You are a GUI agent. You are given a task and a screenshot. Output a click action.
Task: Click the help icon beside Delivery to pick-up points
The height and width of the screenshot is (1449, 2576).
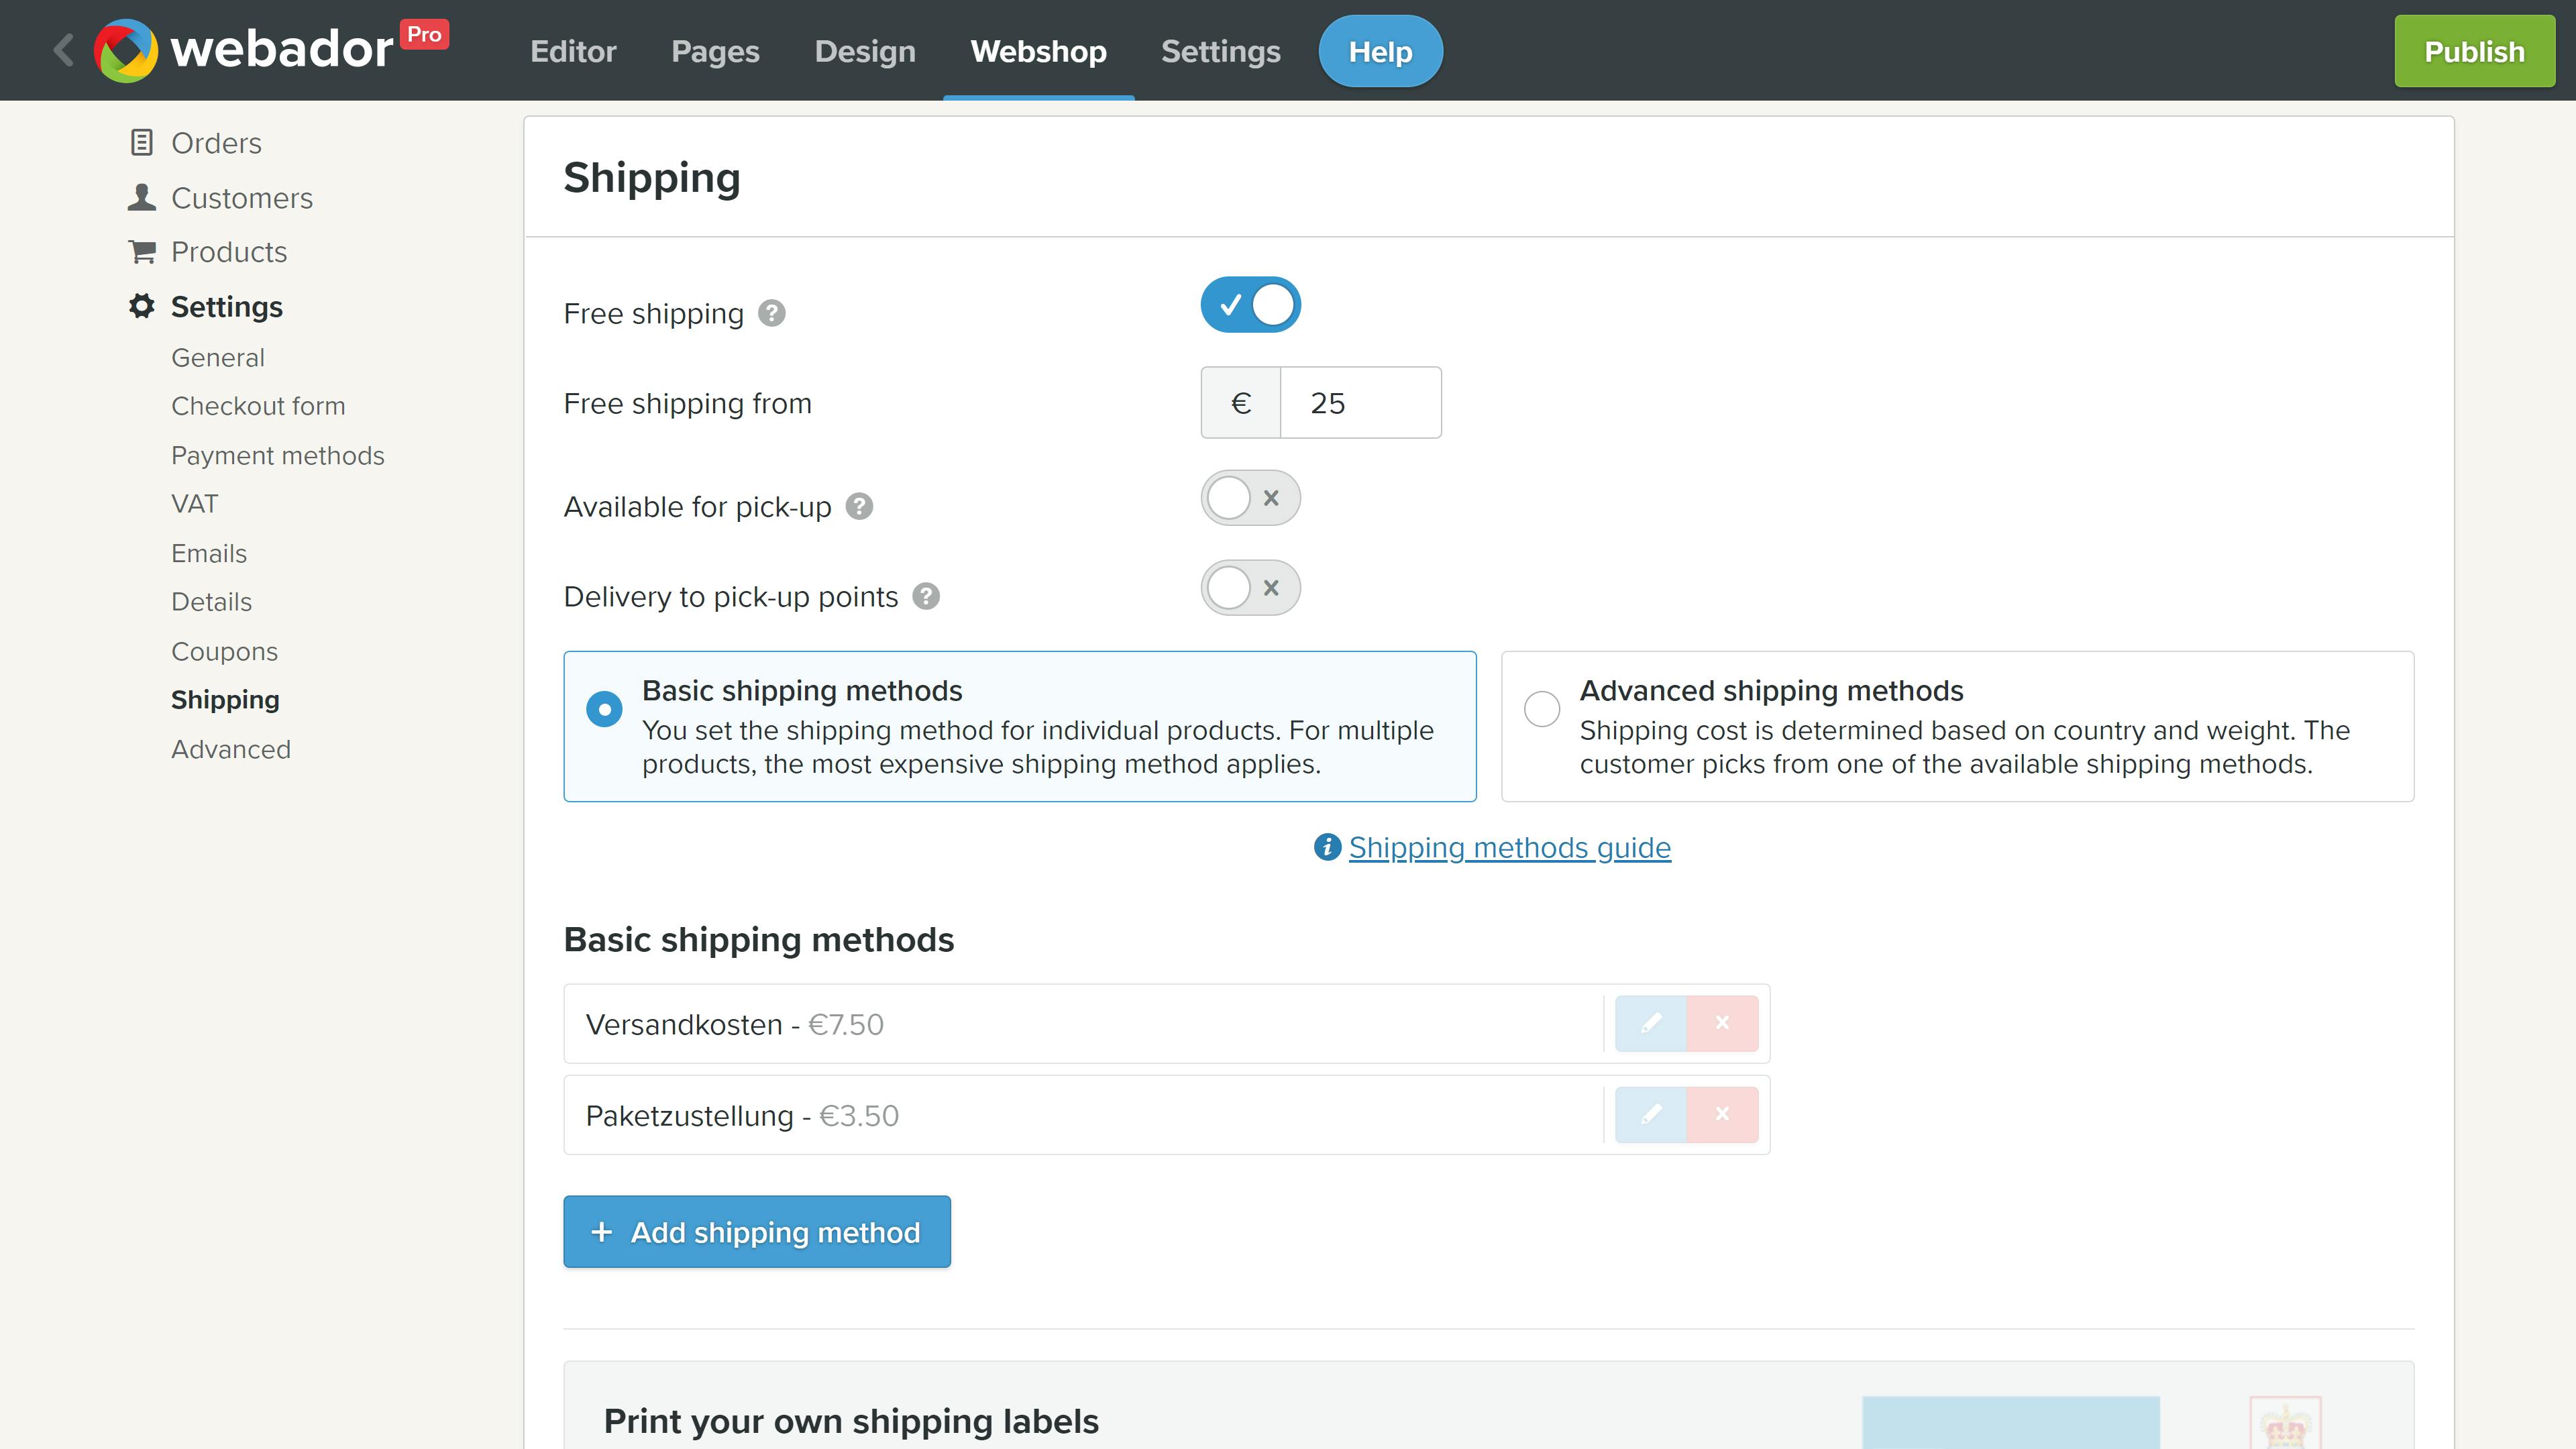pos(926,596)
